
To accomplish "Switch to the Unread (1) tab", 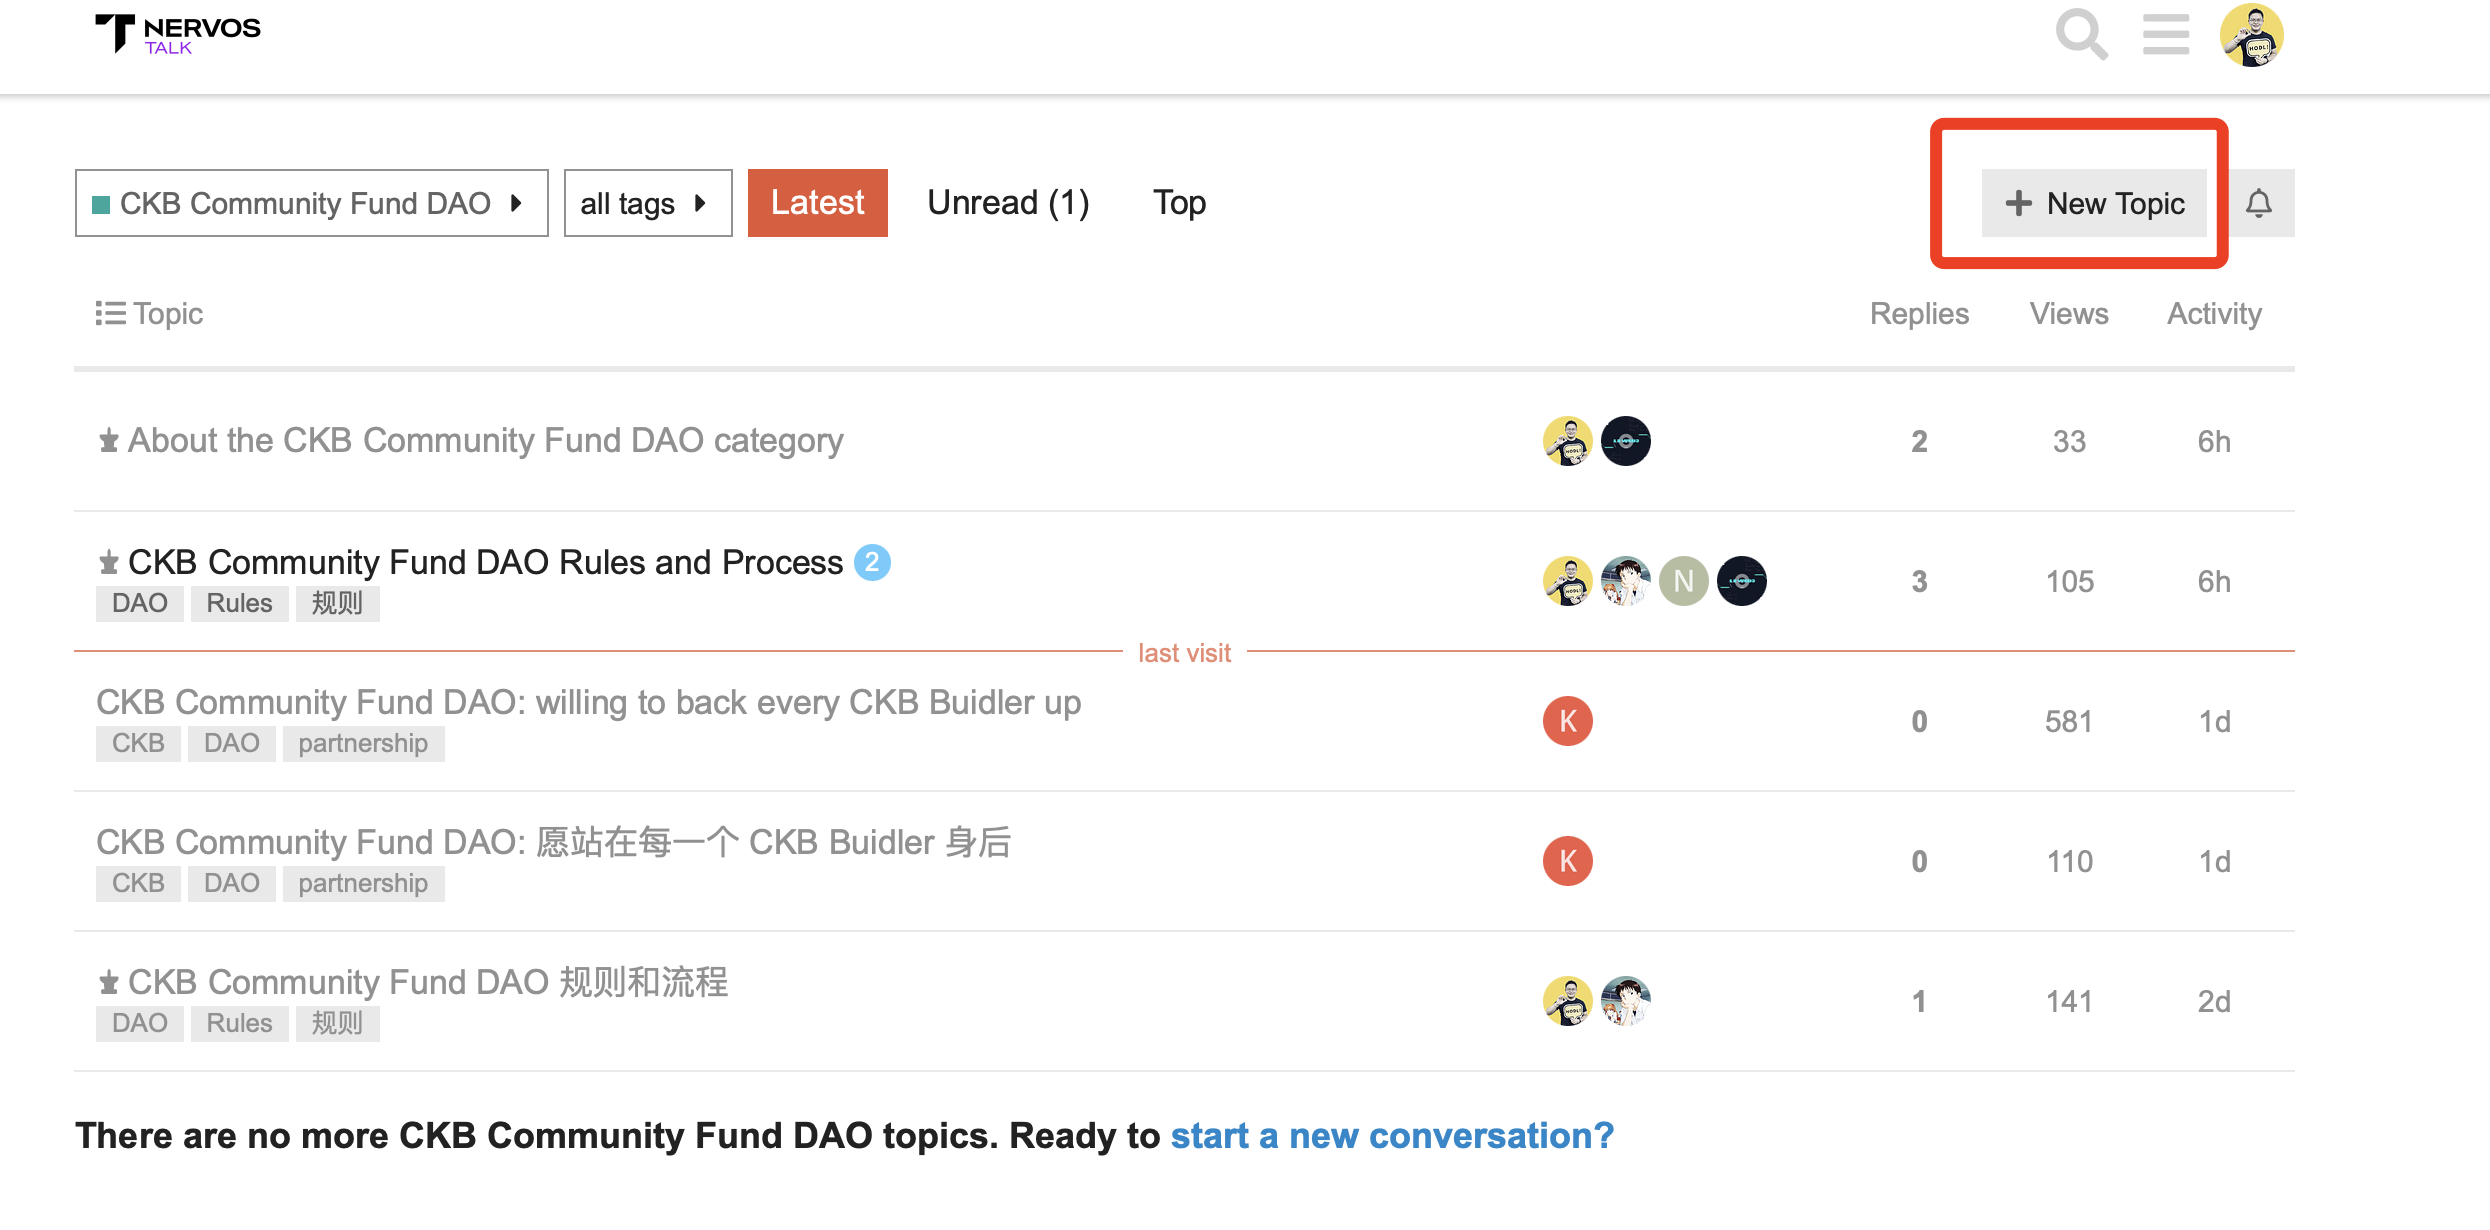I will [x=1007, y=203].
